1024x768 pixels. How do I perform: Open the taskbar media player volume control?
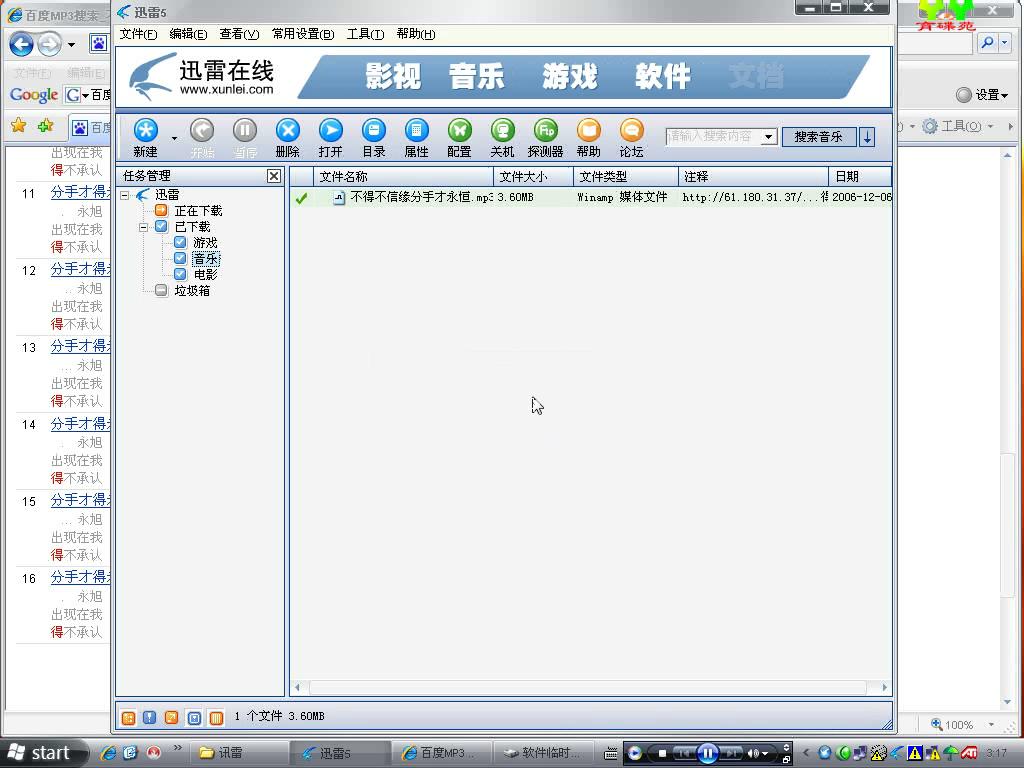coord(753,754)
